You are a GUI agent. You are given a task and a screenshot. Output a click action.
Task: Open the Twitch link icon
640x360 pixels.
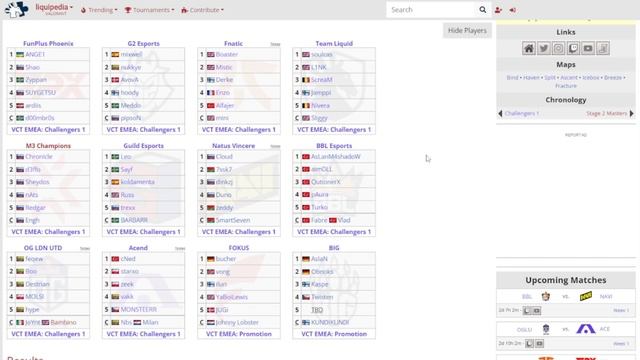coord(573,48)
